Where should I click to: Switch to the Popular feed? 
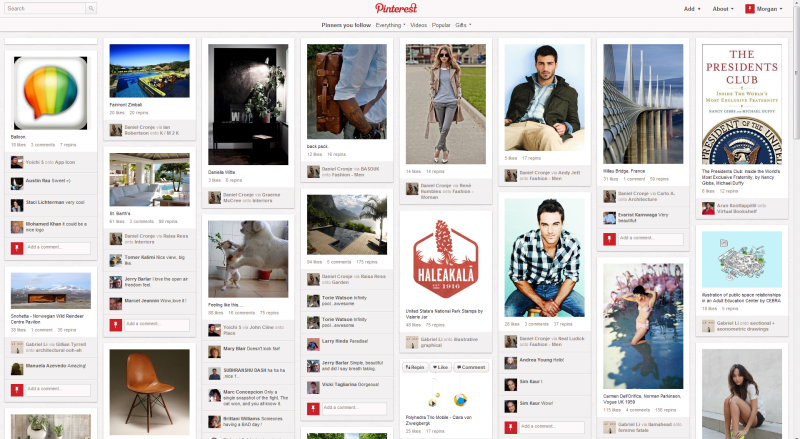[441, 25]
